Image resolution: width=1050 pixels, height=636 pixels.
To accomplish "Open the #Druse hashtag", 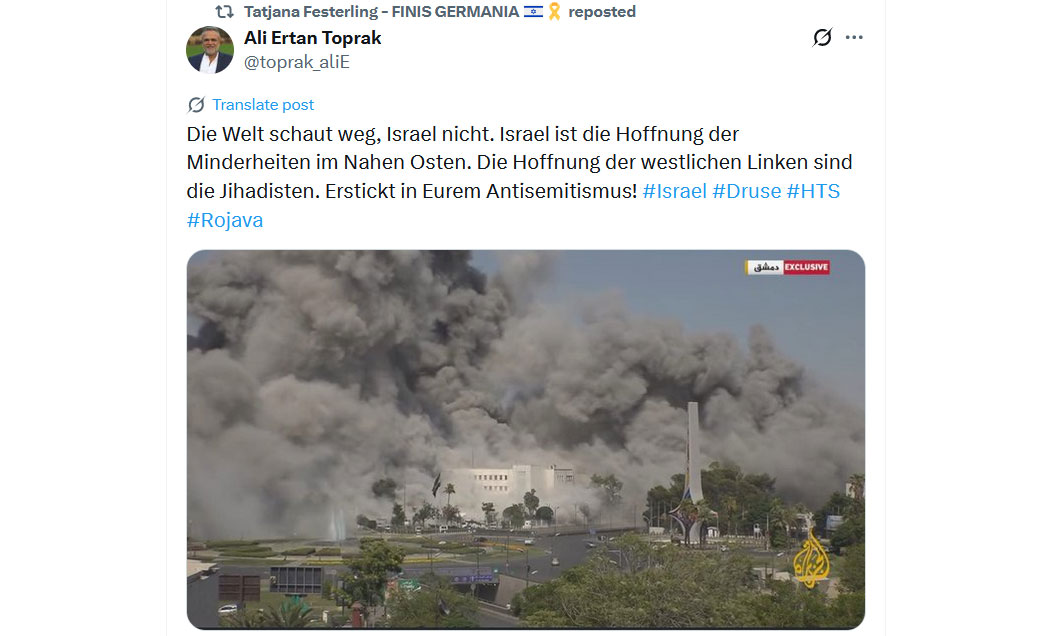I will (747, 191).
